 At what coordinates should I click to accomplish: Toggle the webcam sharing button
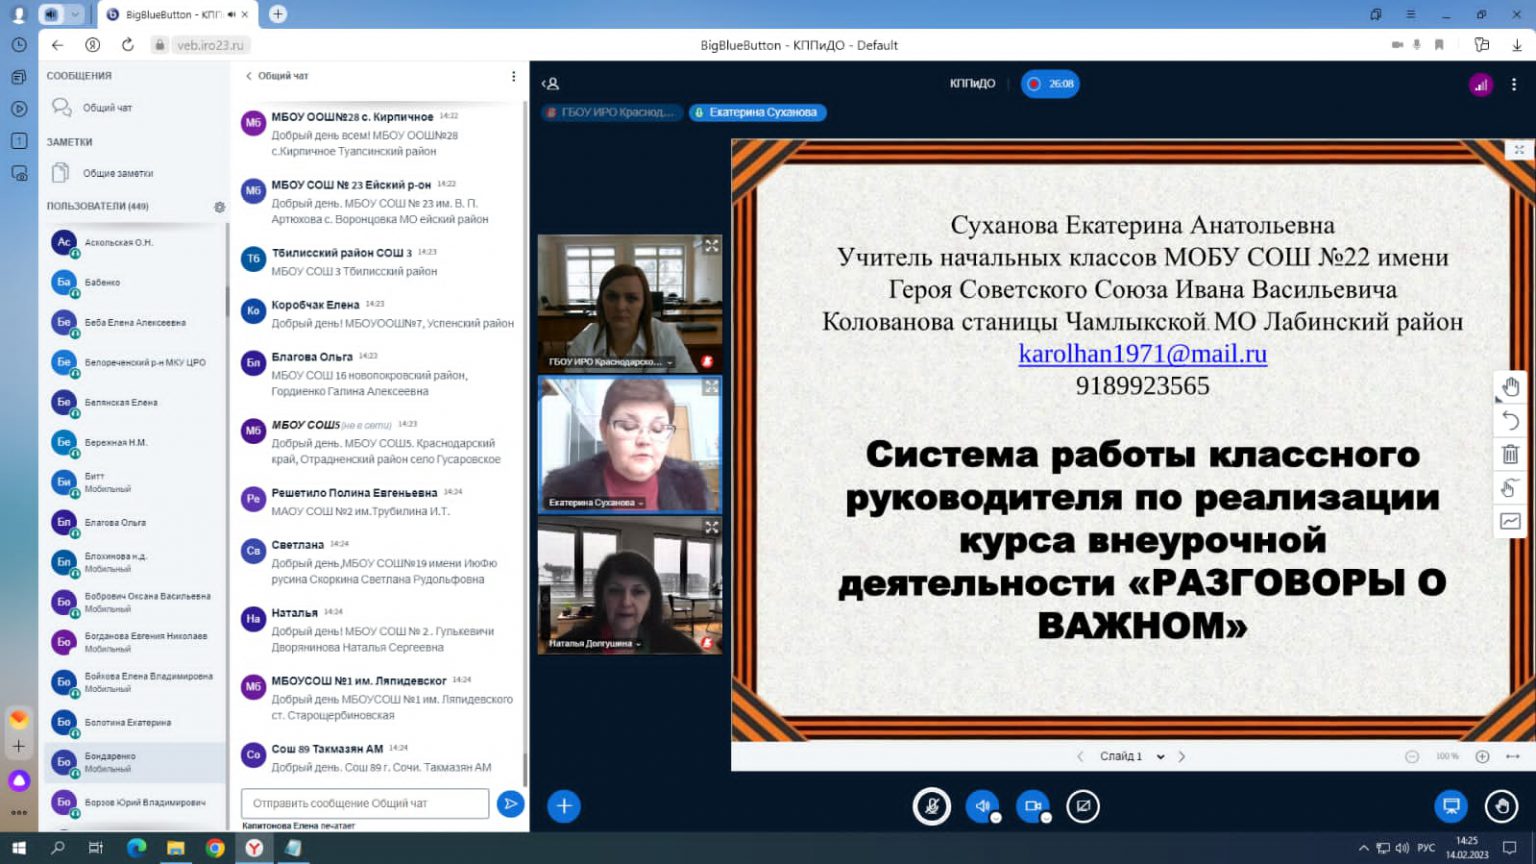1033,806
